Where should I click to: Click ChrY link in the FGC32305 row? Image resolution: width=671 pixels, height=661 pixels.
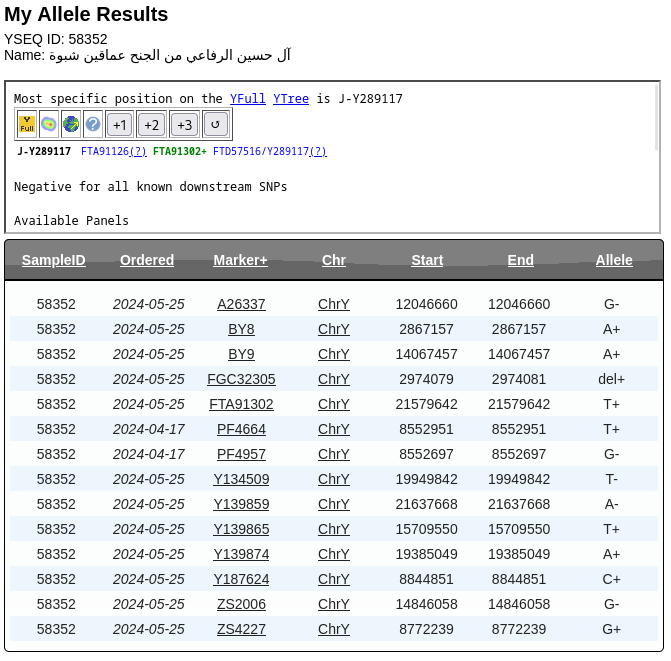pyautogui.click(x=334, y=379)
